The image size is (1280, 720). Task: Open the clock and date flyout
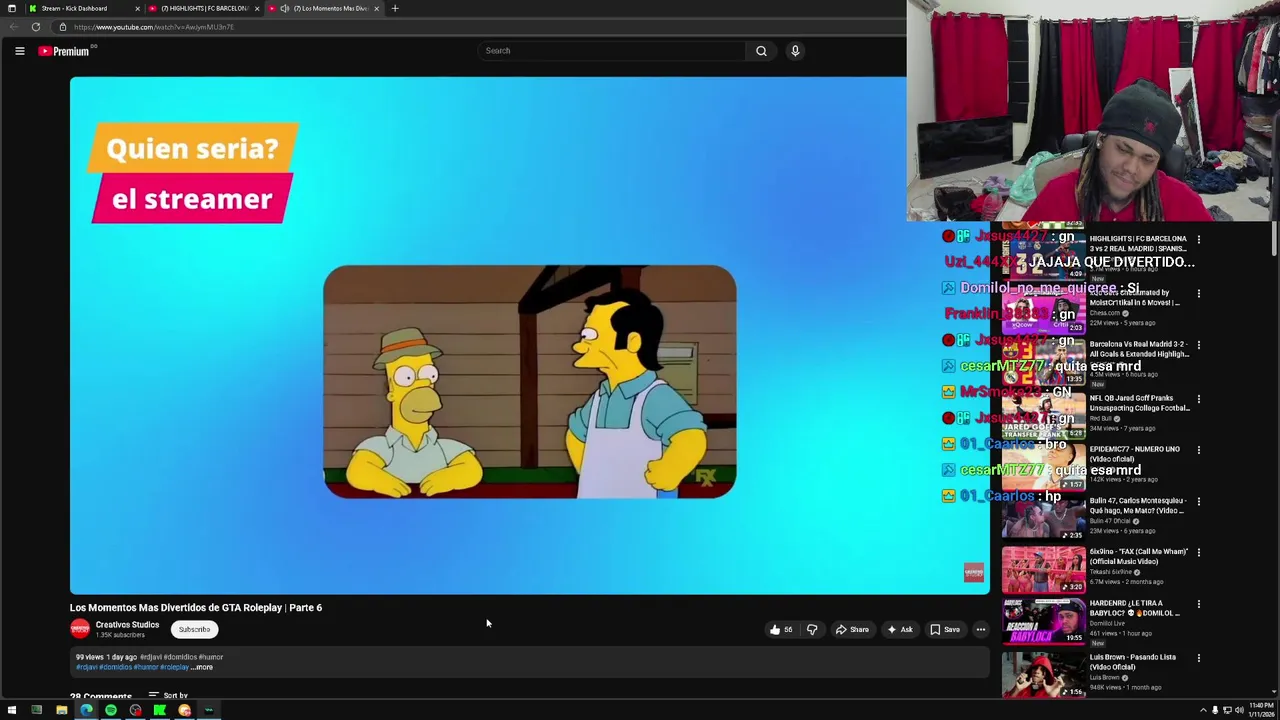coord(1261,710)
